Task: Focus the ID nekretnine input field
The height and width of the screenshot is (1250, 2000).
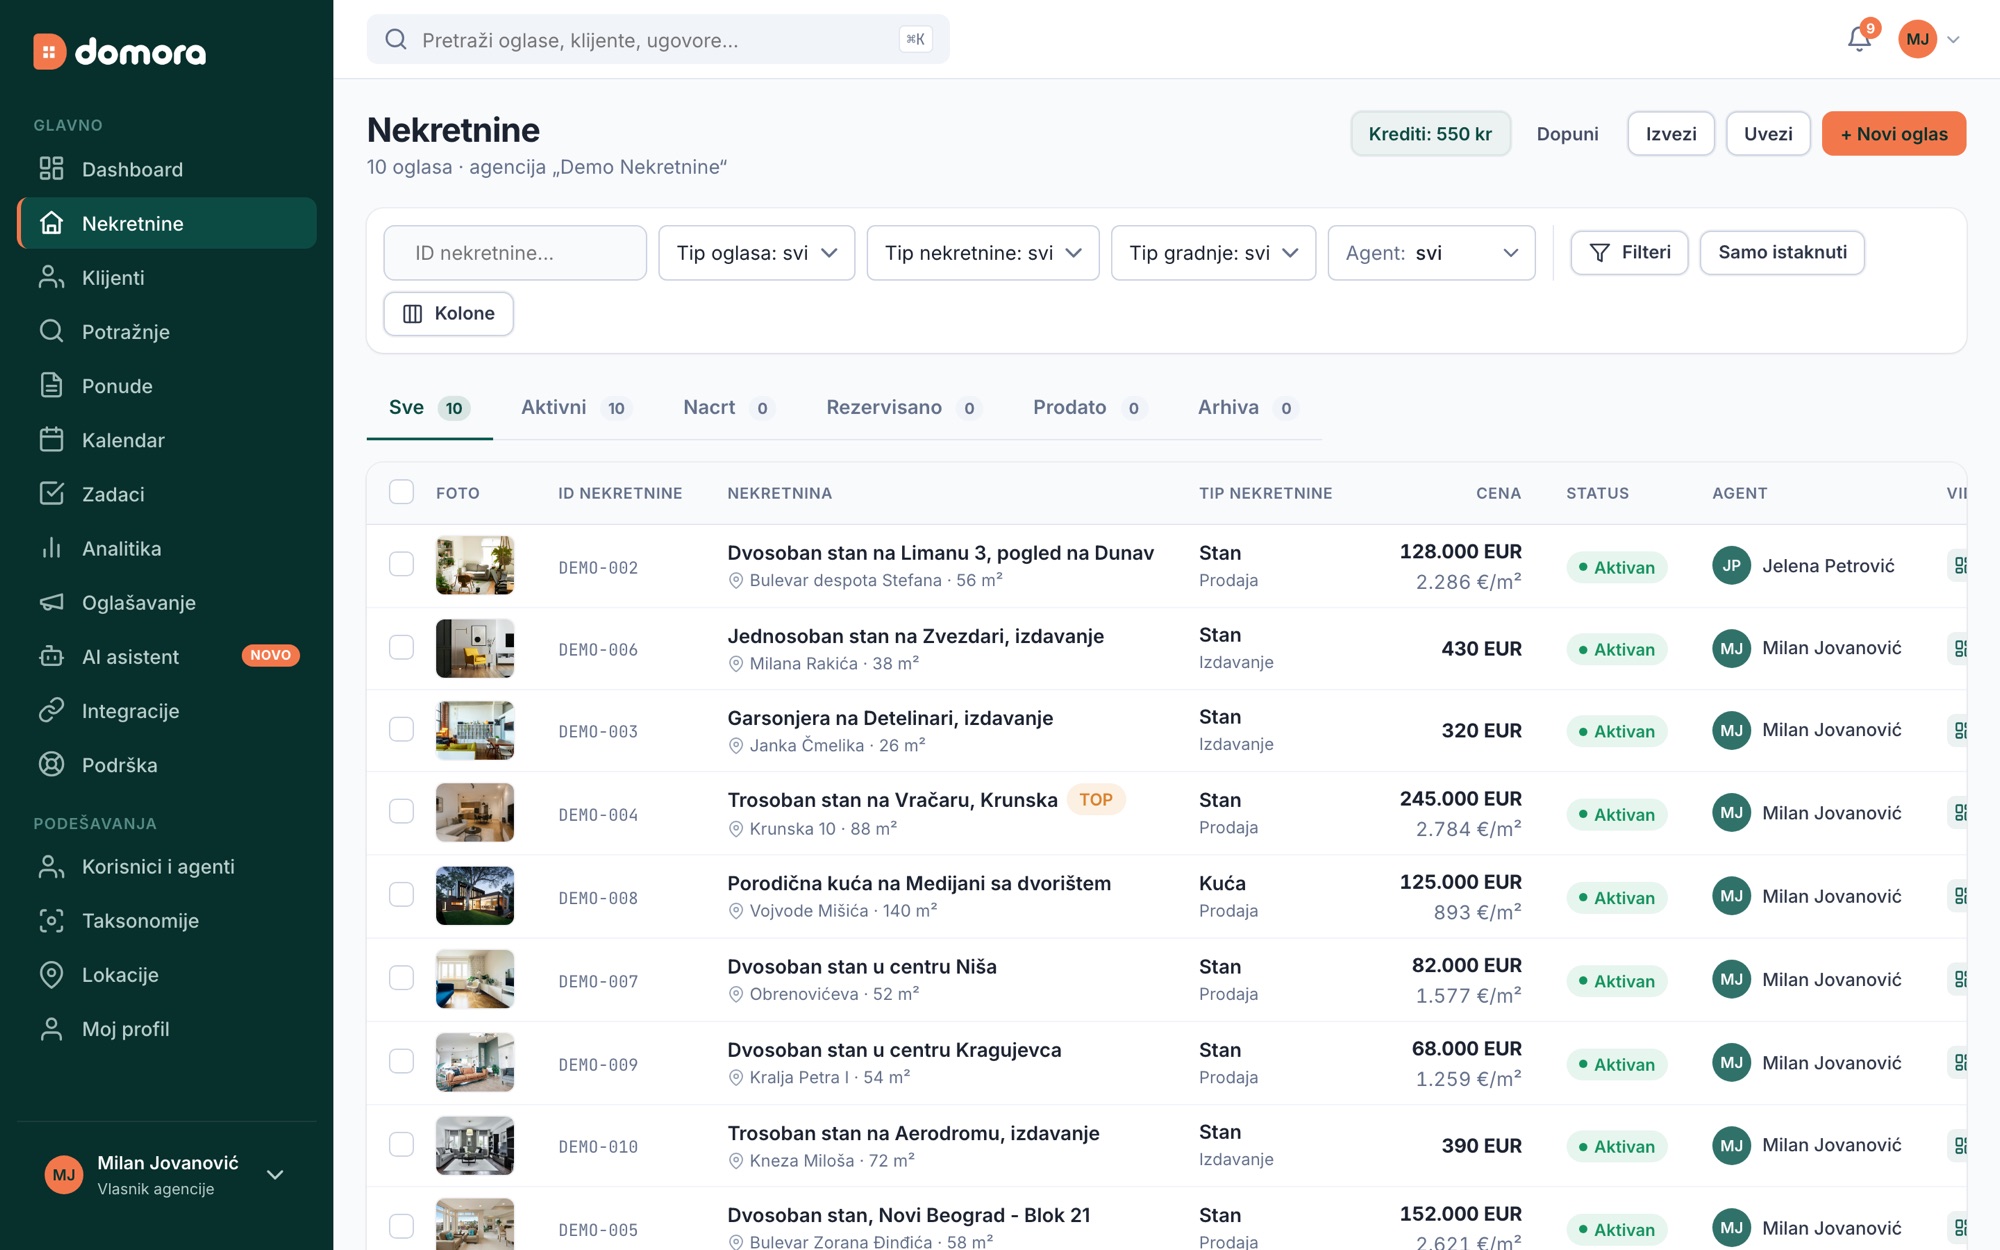Action: click(515, 253)
